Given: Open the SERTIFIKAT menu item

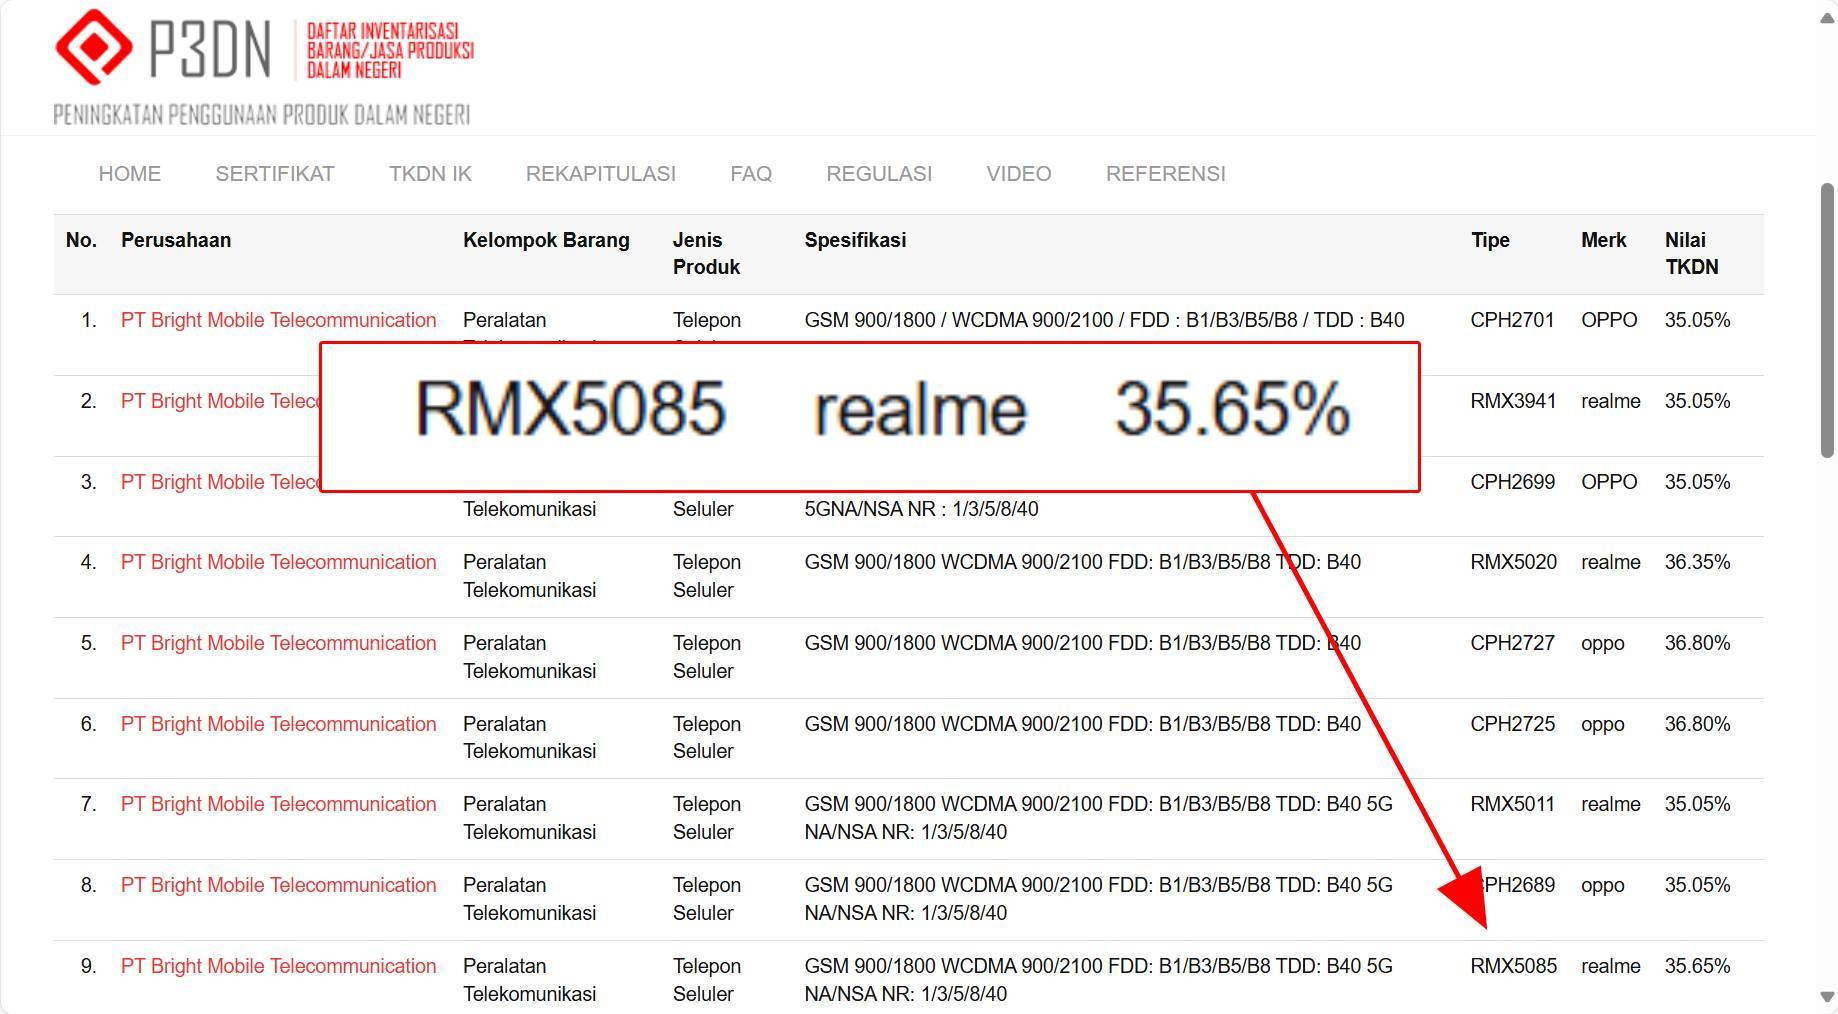Looking at the screenshot, I should [273, 173].
